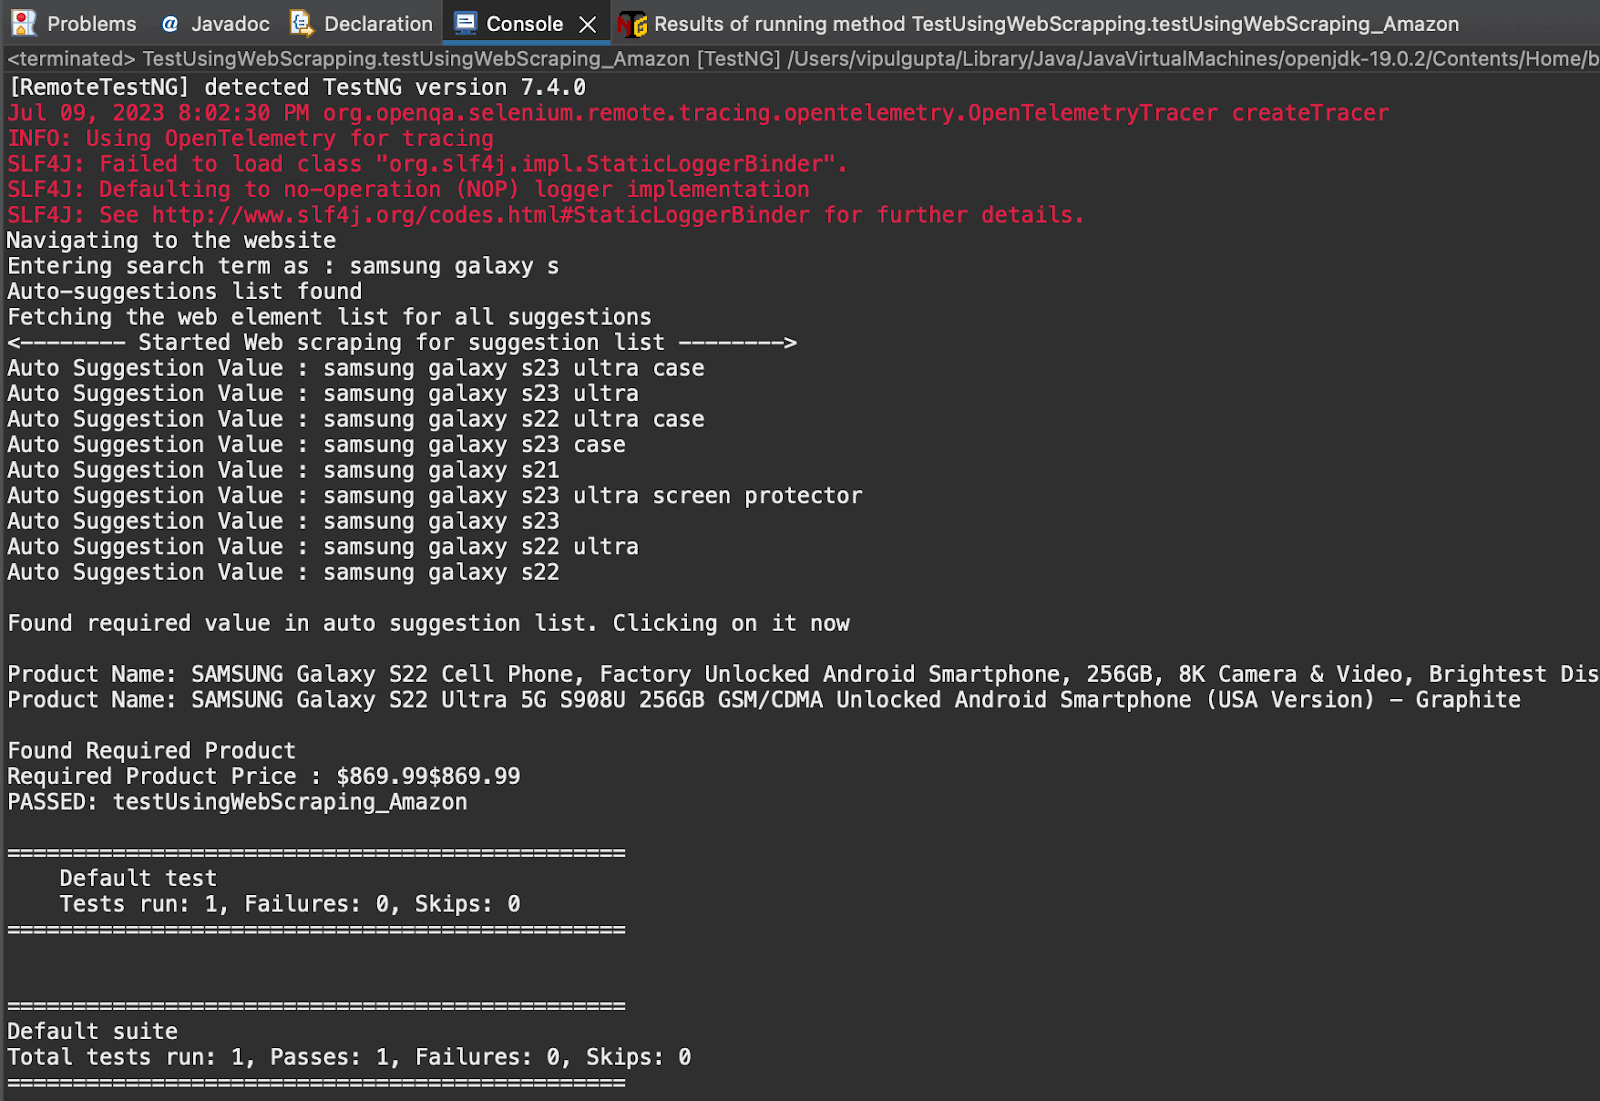Click 'SLF4J: Defaulting to no-operation' log line
The image size is (1600, 1101).
[x=408, y=190]
